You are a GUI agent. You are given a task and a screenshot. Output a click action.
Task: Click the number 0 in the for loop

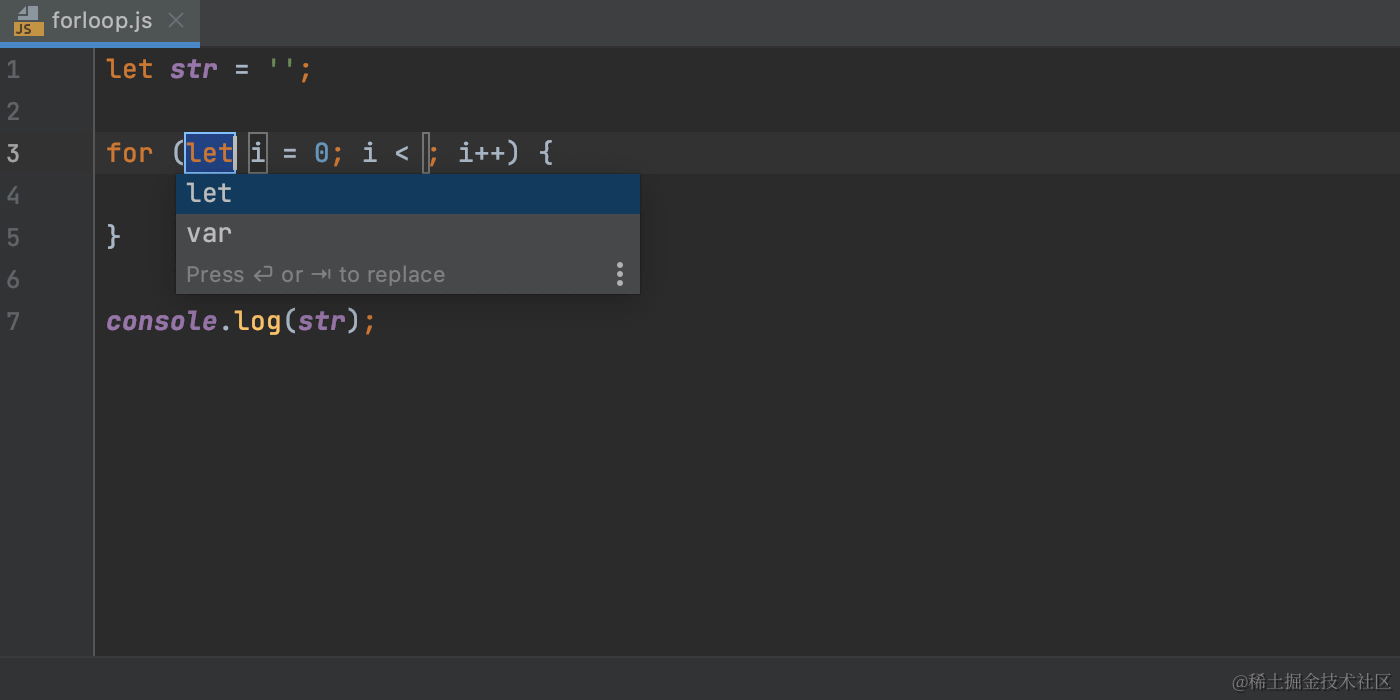click(x=322, y=152)
